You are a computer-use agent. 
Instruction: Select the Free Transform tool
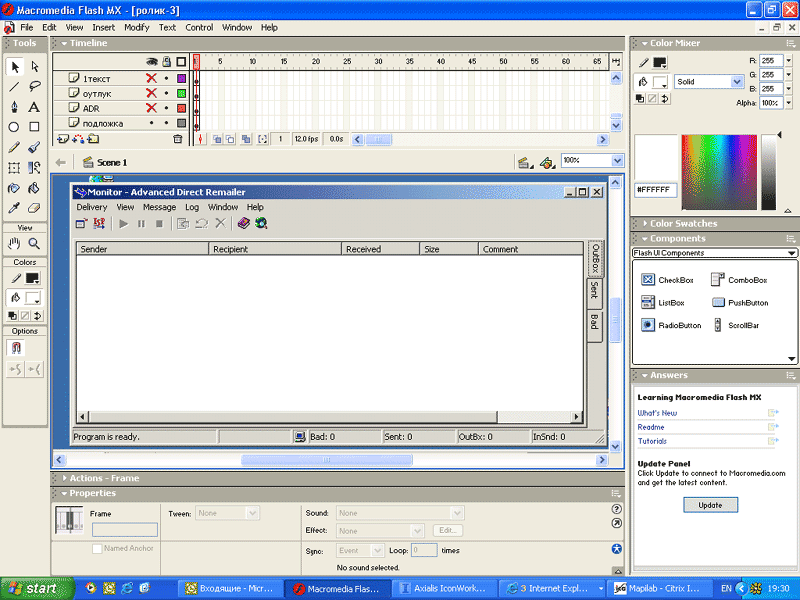(14, 168)
